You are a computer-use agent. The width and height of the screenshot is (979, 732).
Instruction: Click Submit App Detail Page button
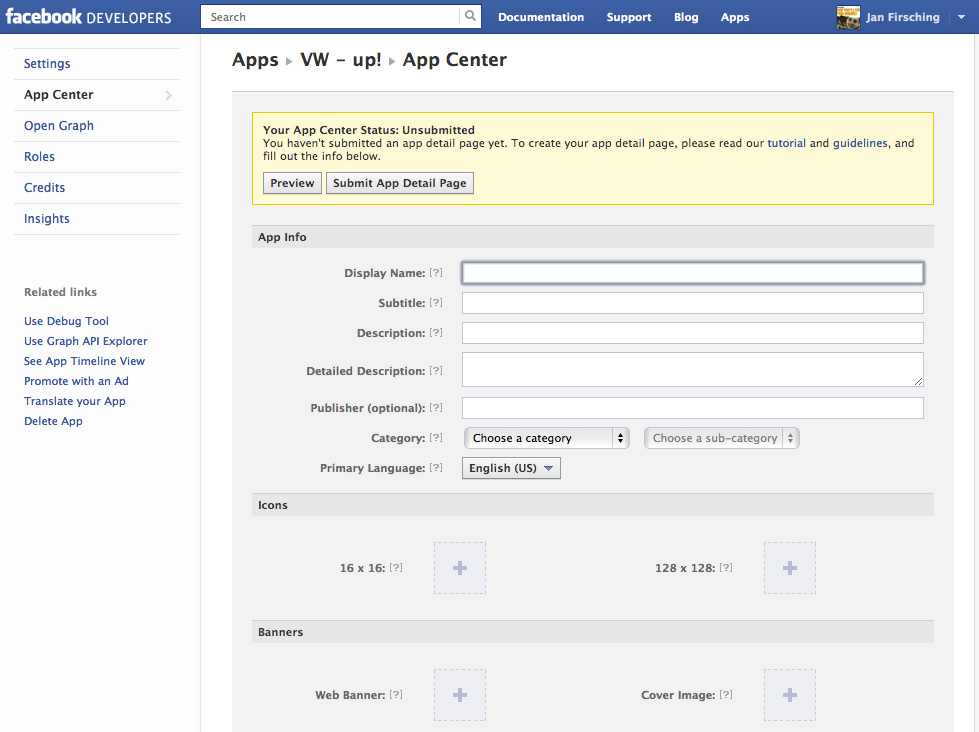click(x=400, y=183)
